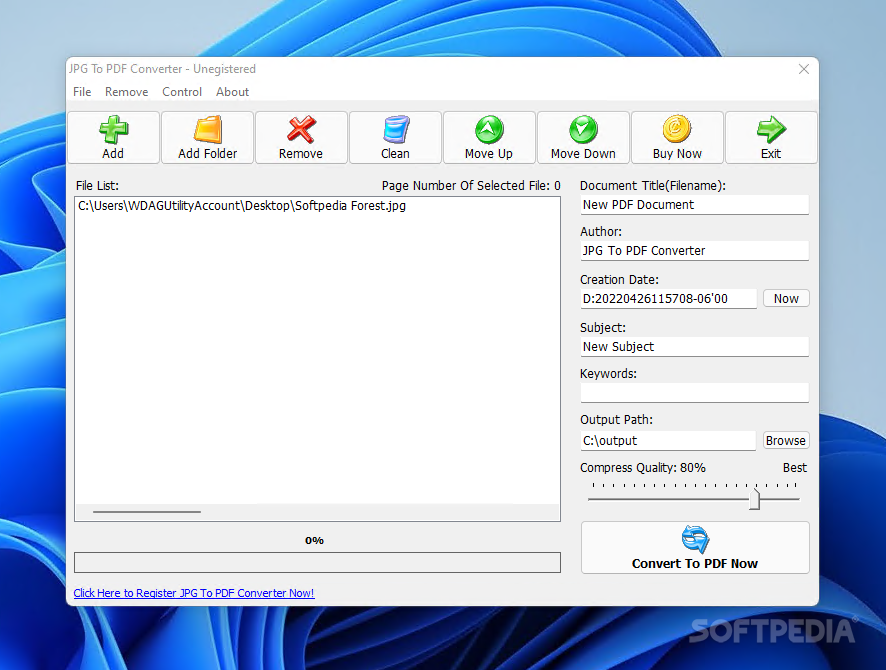Image resolution: width=886 pixels, height=670 pixels.
Task: Open the Register JPG To PDF Converter link
Action: (194, 593)
